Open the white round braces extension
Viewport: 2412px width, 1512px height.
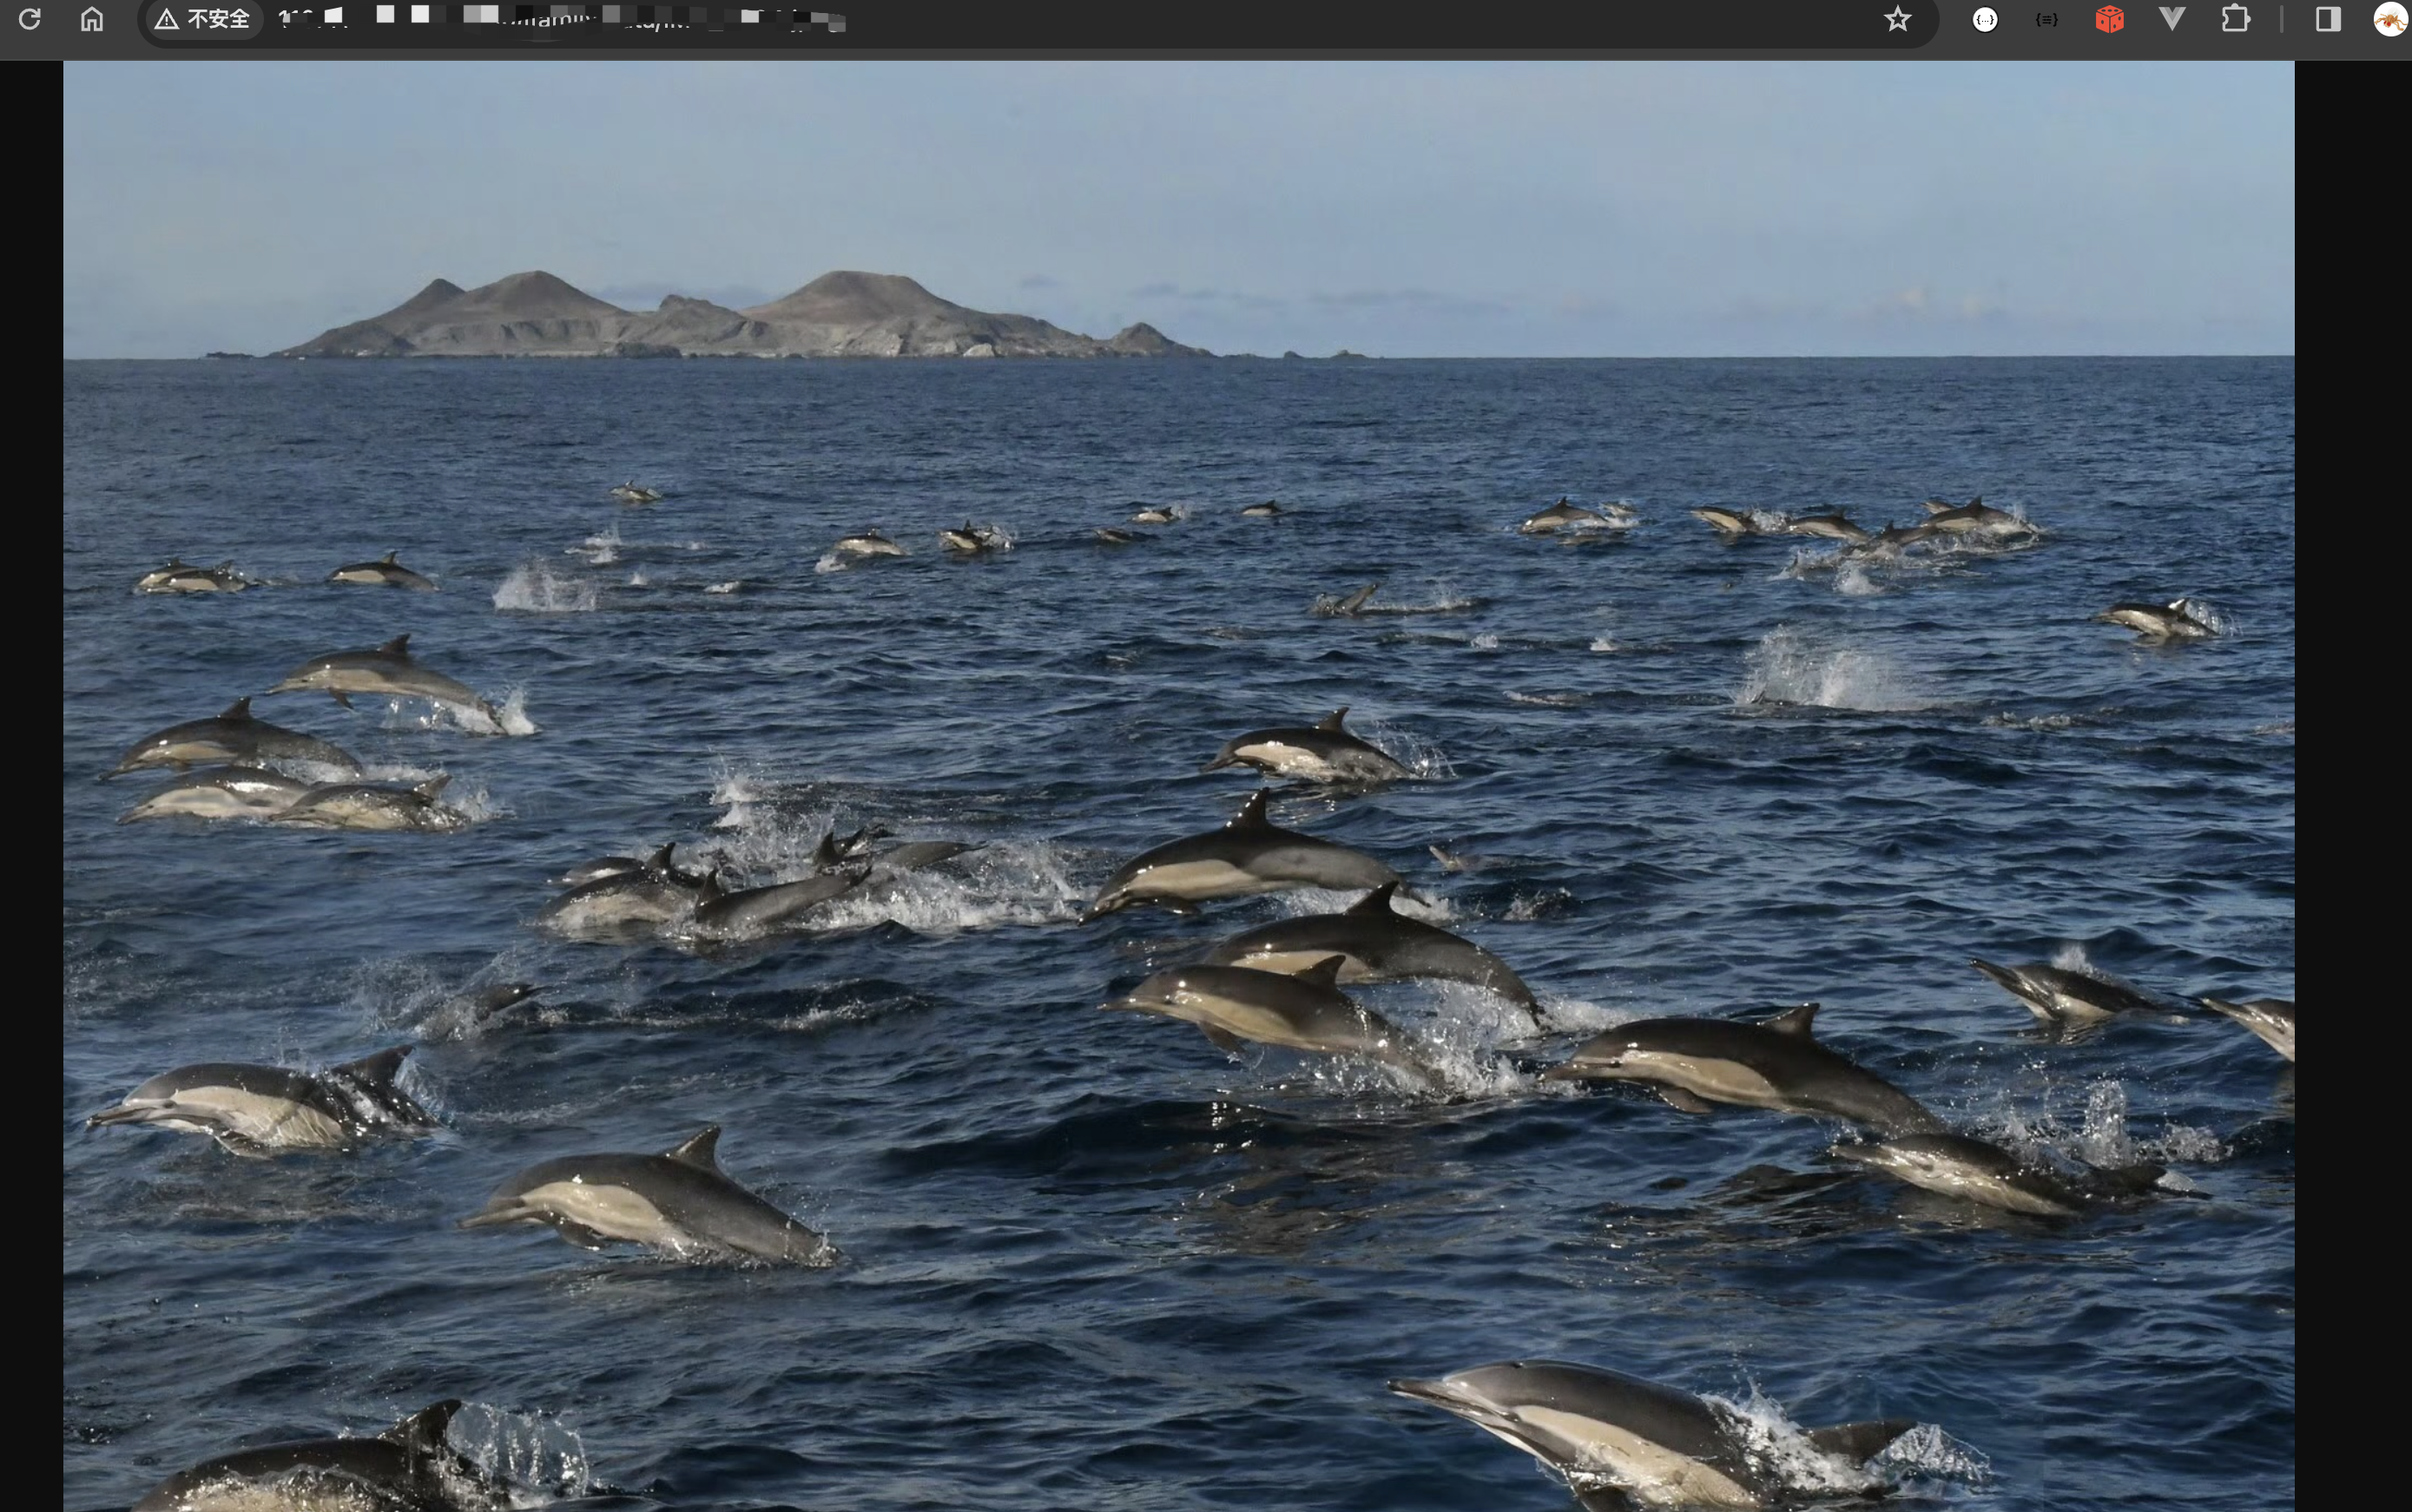1985,19
